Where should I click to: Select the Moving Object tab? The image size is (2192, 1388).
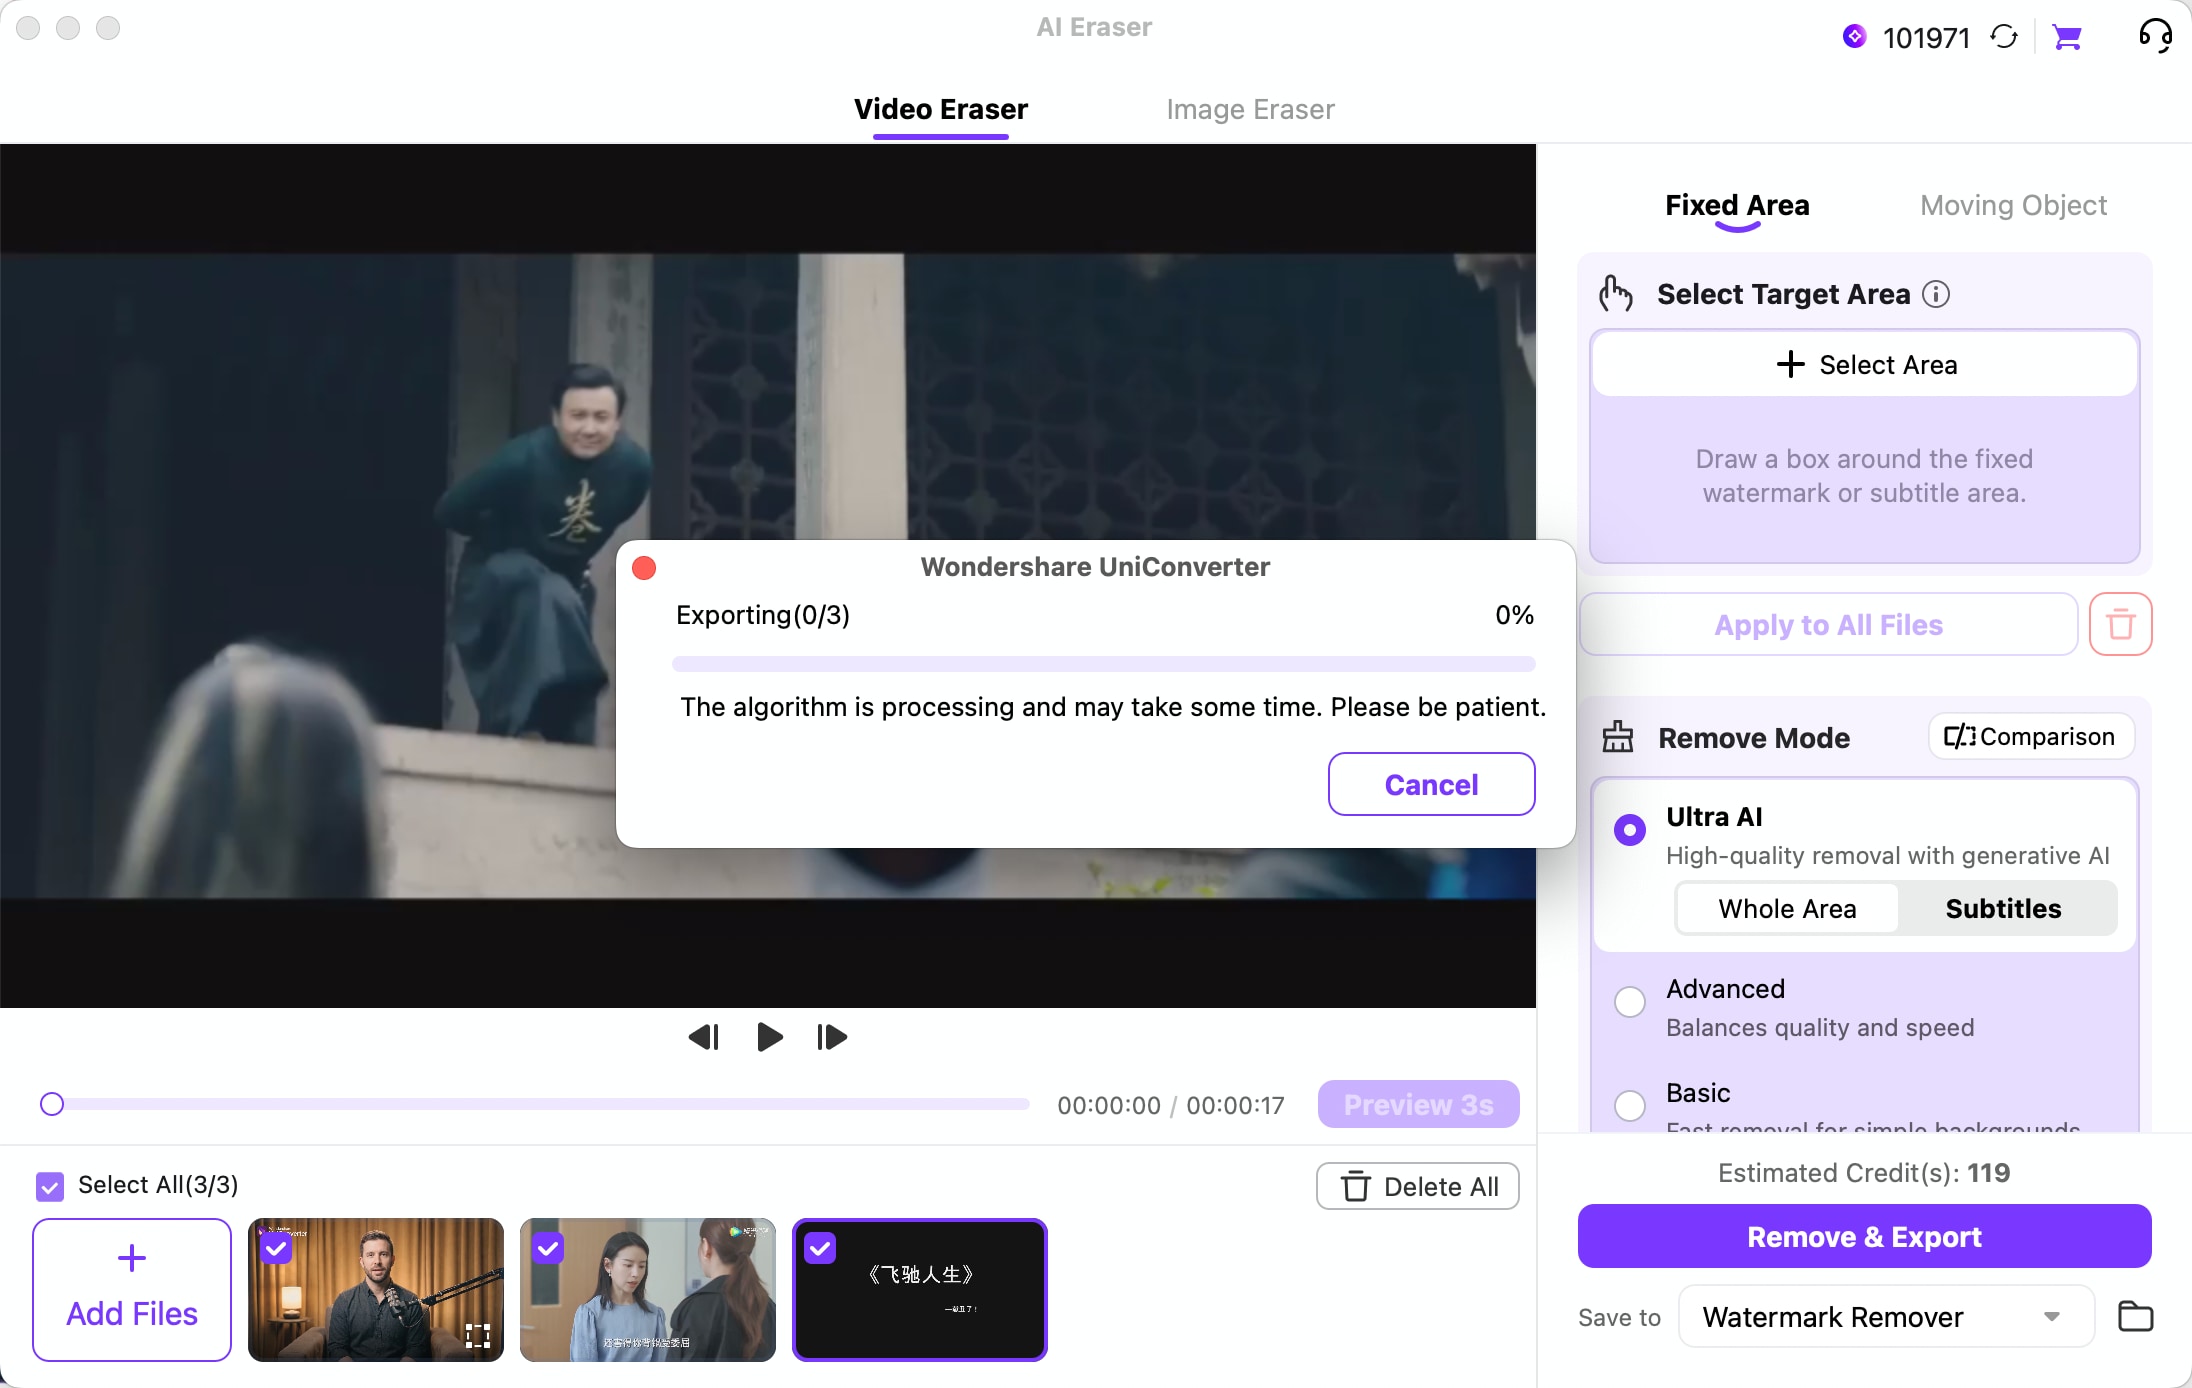coord(2013,205)
